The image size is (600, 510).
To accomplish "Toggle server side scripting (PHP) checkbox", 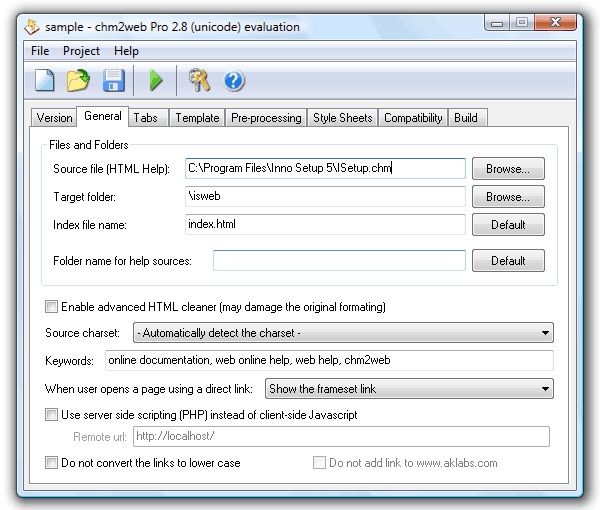I will [x=51, y=414].
